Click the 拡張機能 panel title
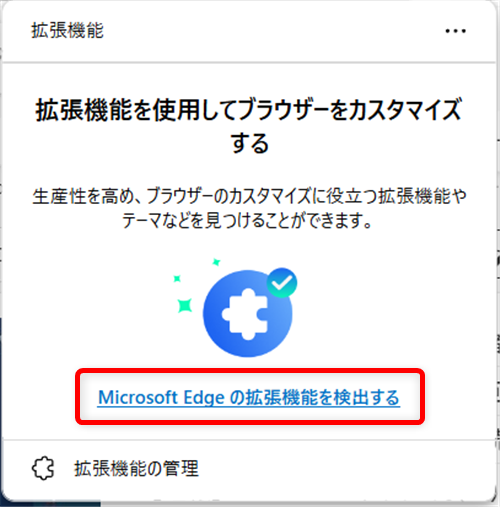 67,31
